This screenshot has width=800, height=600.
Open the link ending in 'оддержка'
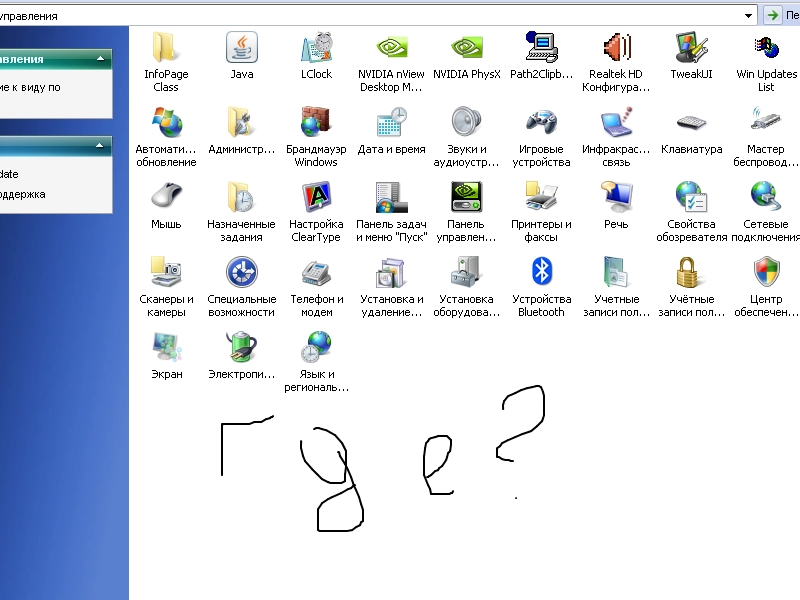(x=22, y=194)
